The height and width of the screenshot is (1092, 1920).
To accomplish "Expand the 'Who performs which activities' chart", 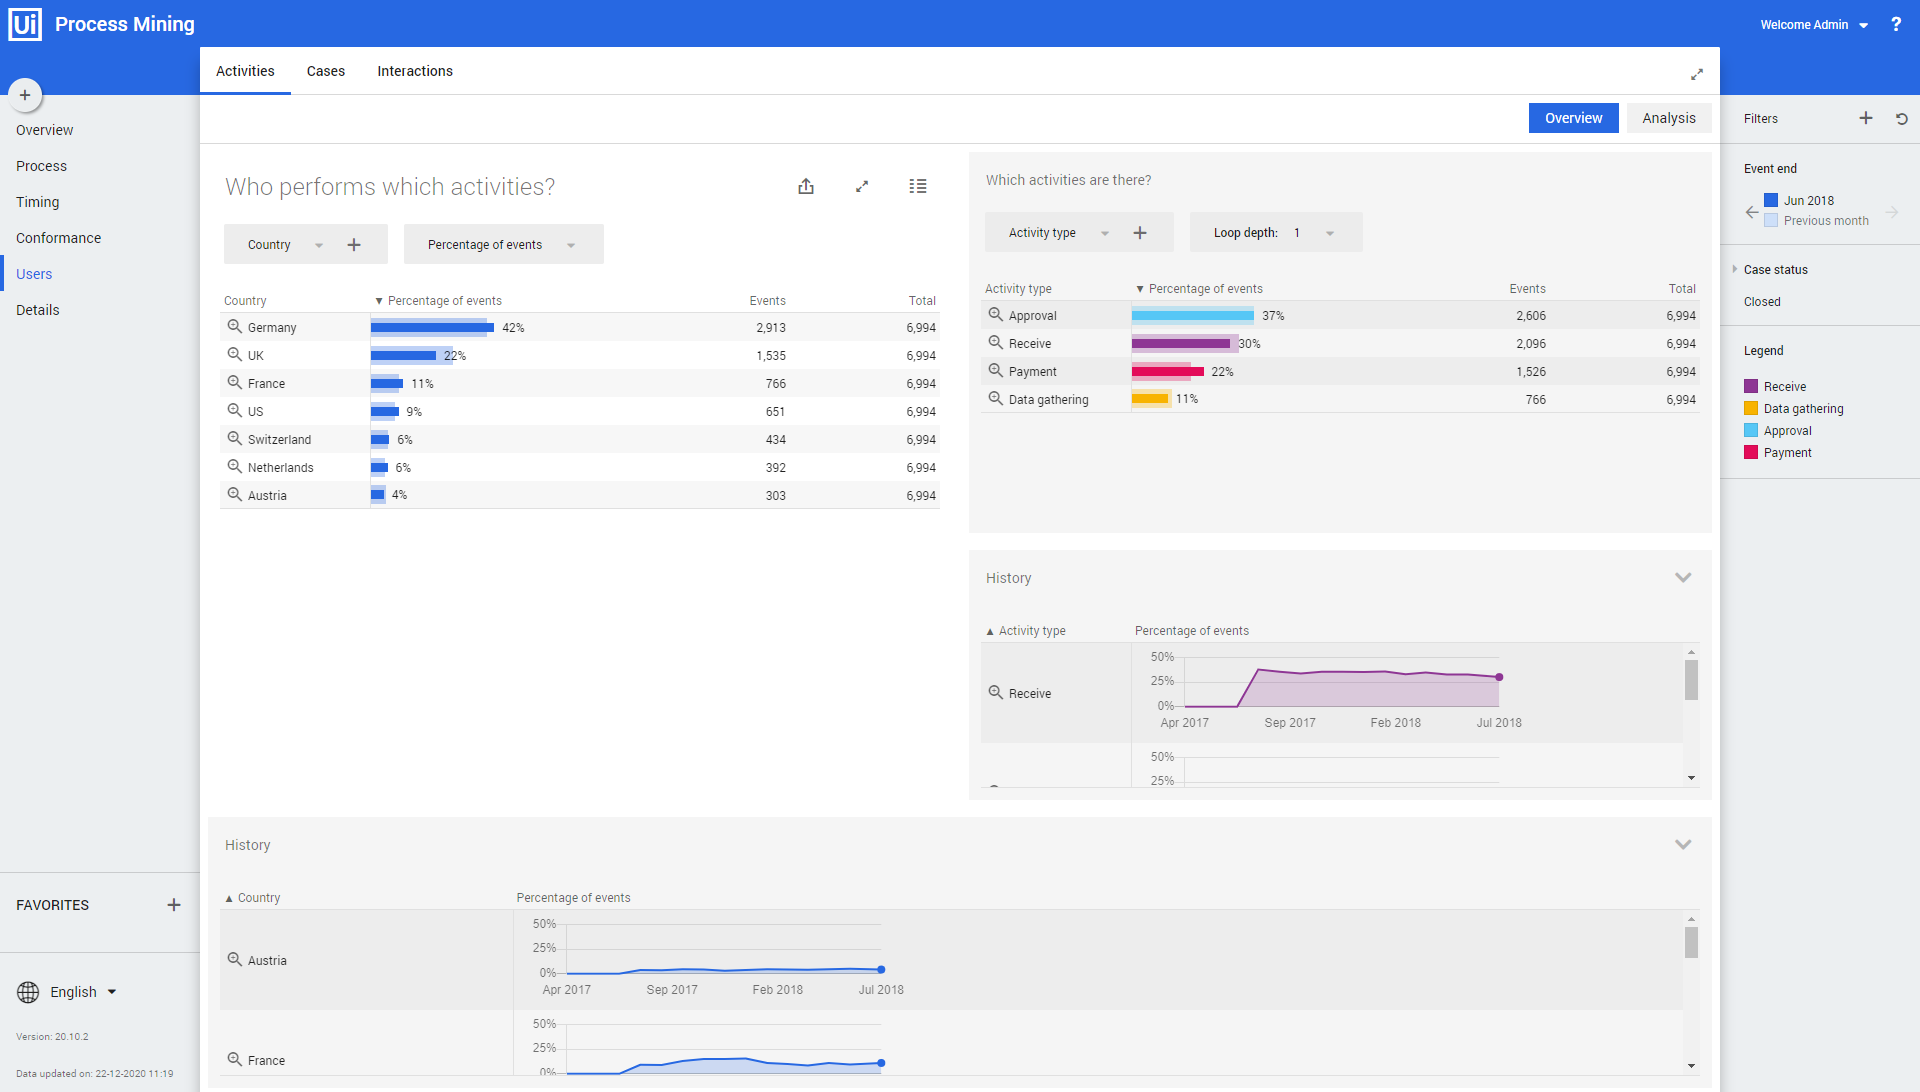I will pos(862,186).
